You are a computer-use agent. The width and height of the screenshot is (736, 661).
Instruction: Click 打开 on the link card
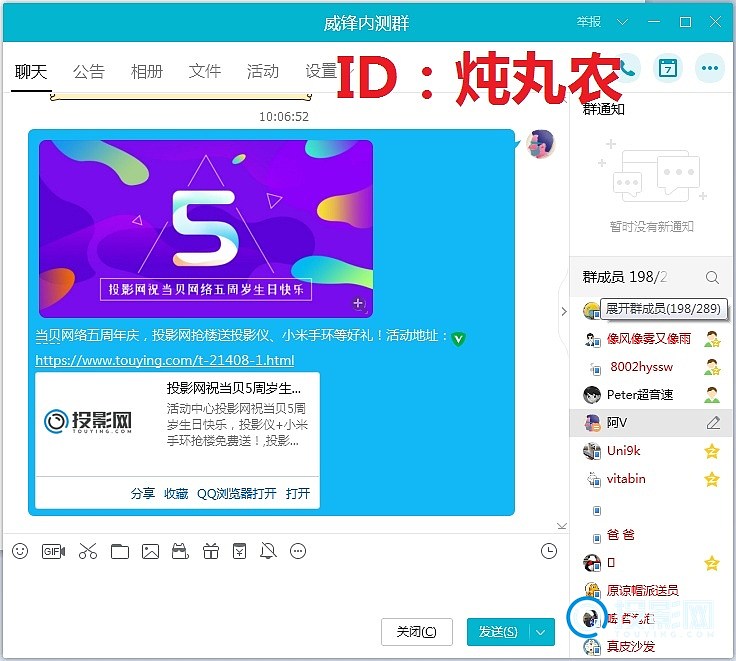point(298,493)
